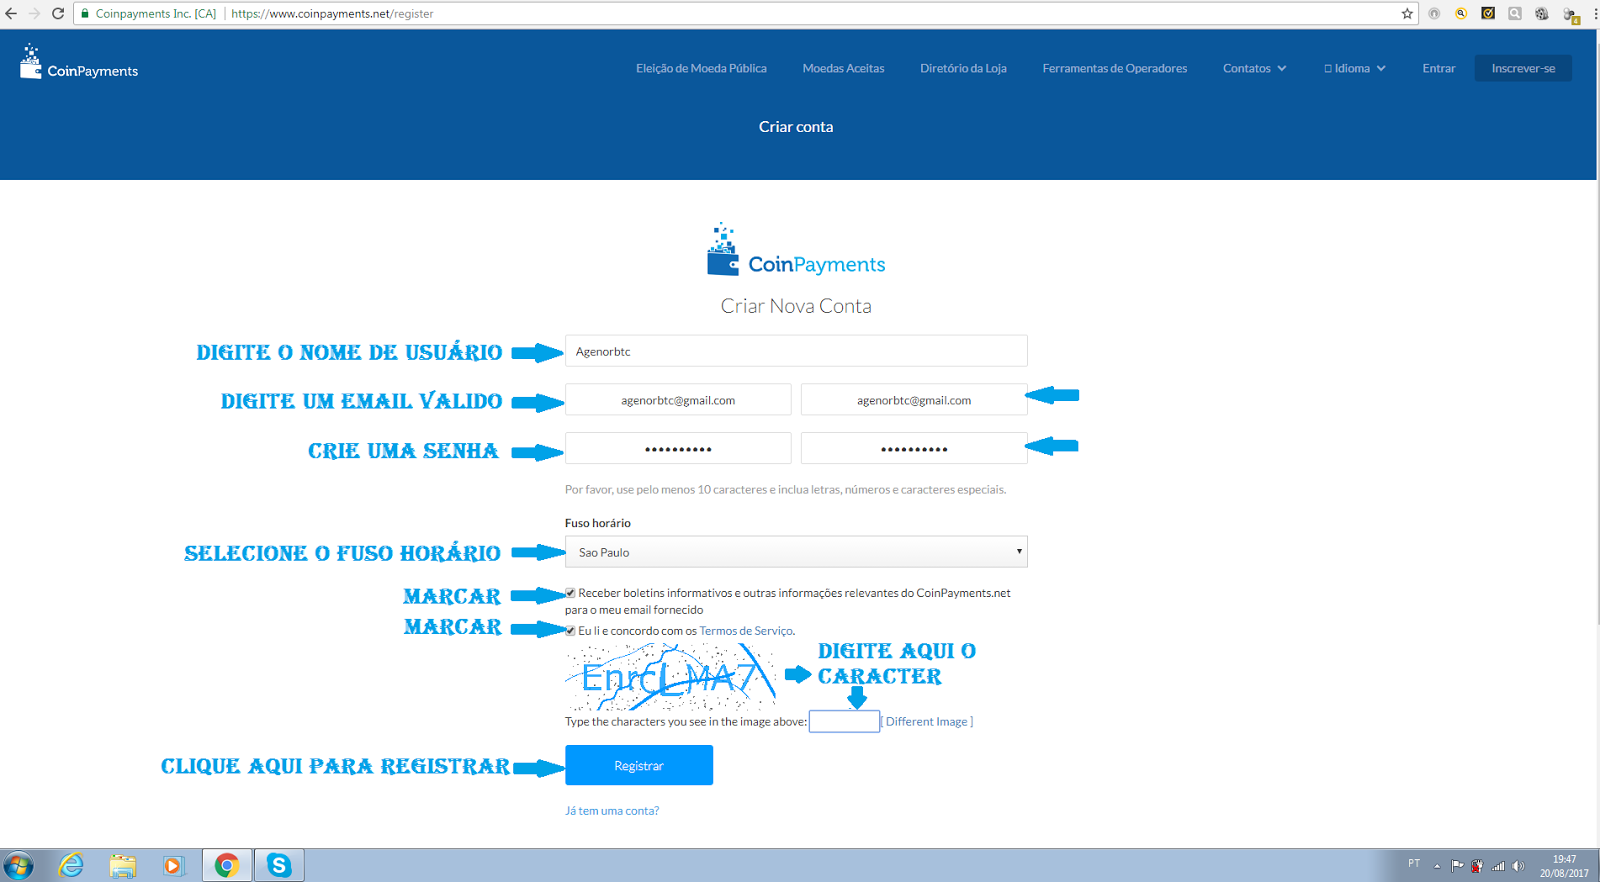Click the film reel extension icon
Image resolution: width=1600 pixels, height=882 pixels.
click(x=1541, y=14)
